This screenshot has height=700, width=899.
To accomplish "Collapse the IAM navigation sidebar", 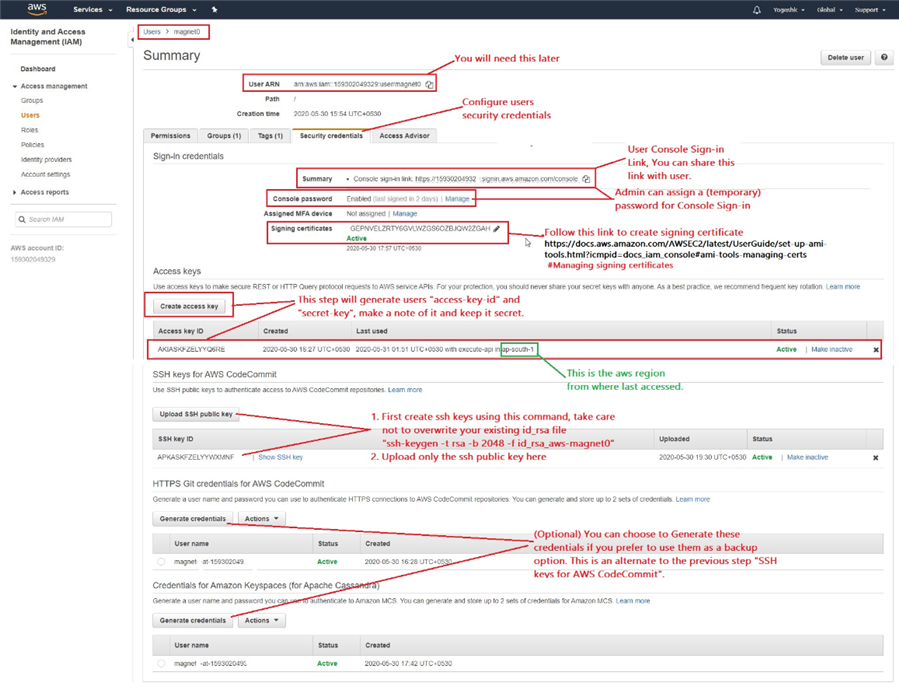I will coord(132,40).
